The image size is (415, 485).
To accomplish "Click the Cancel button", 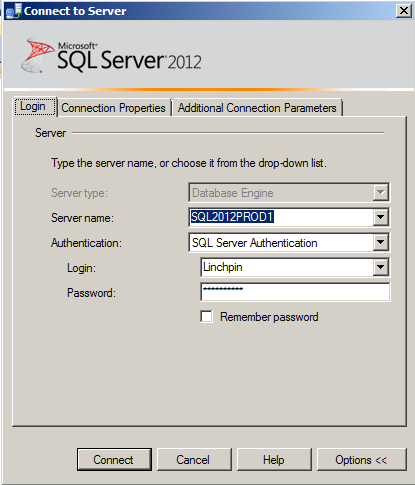I will tap(194, 460).
